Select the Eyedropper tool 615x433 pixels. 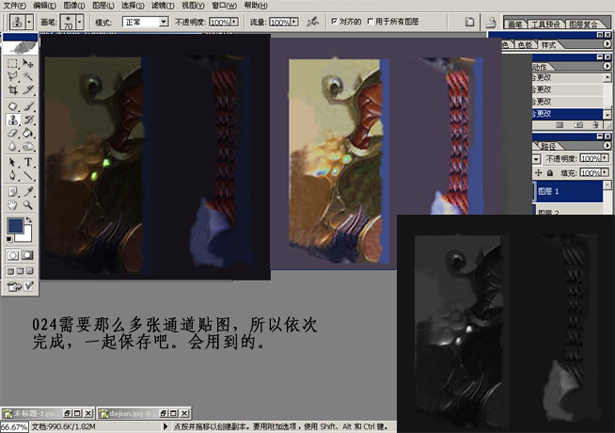coord(27,191)
